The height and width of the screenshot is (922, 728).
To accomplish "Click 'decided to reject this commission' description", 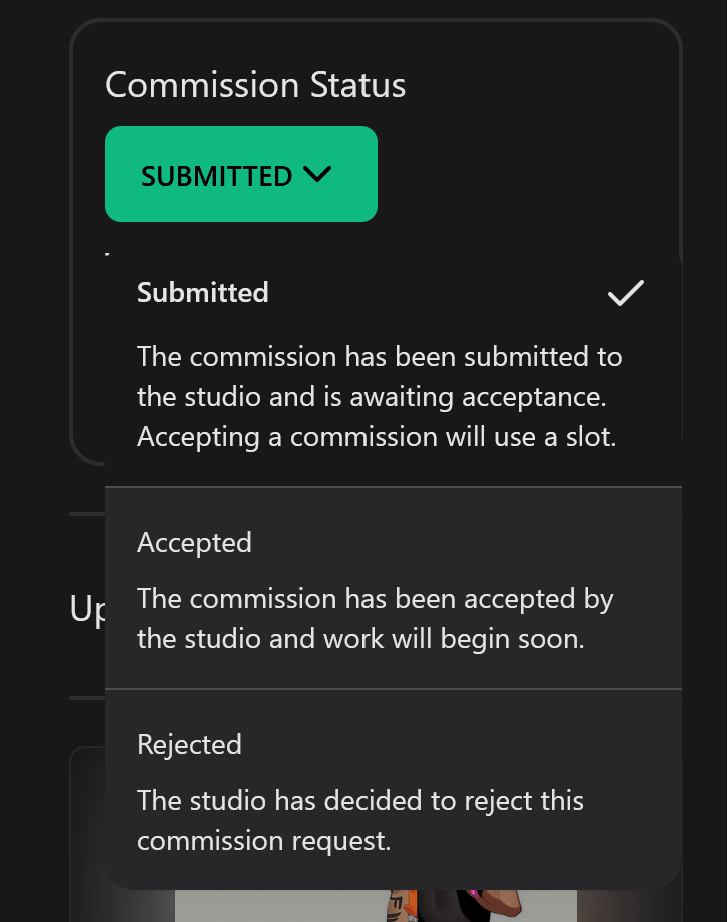I will 360,801.
